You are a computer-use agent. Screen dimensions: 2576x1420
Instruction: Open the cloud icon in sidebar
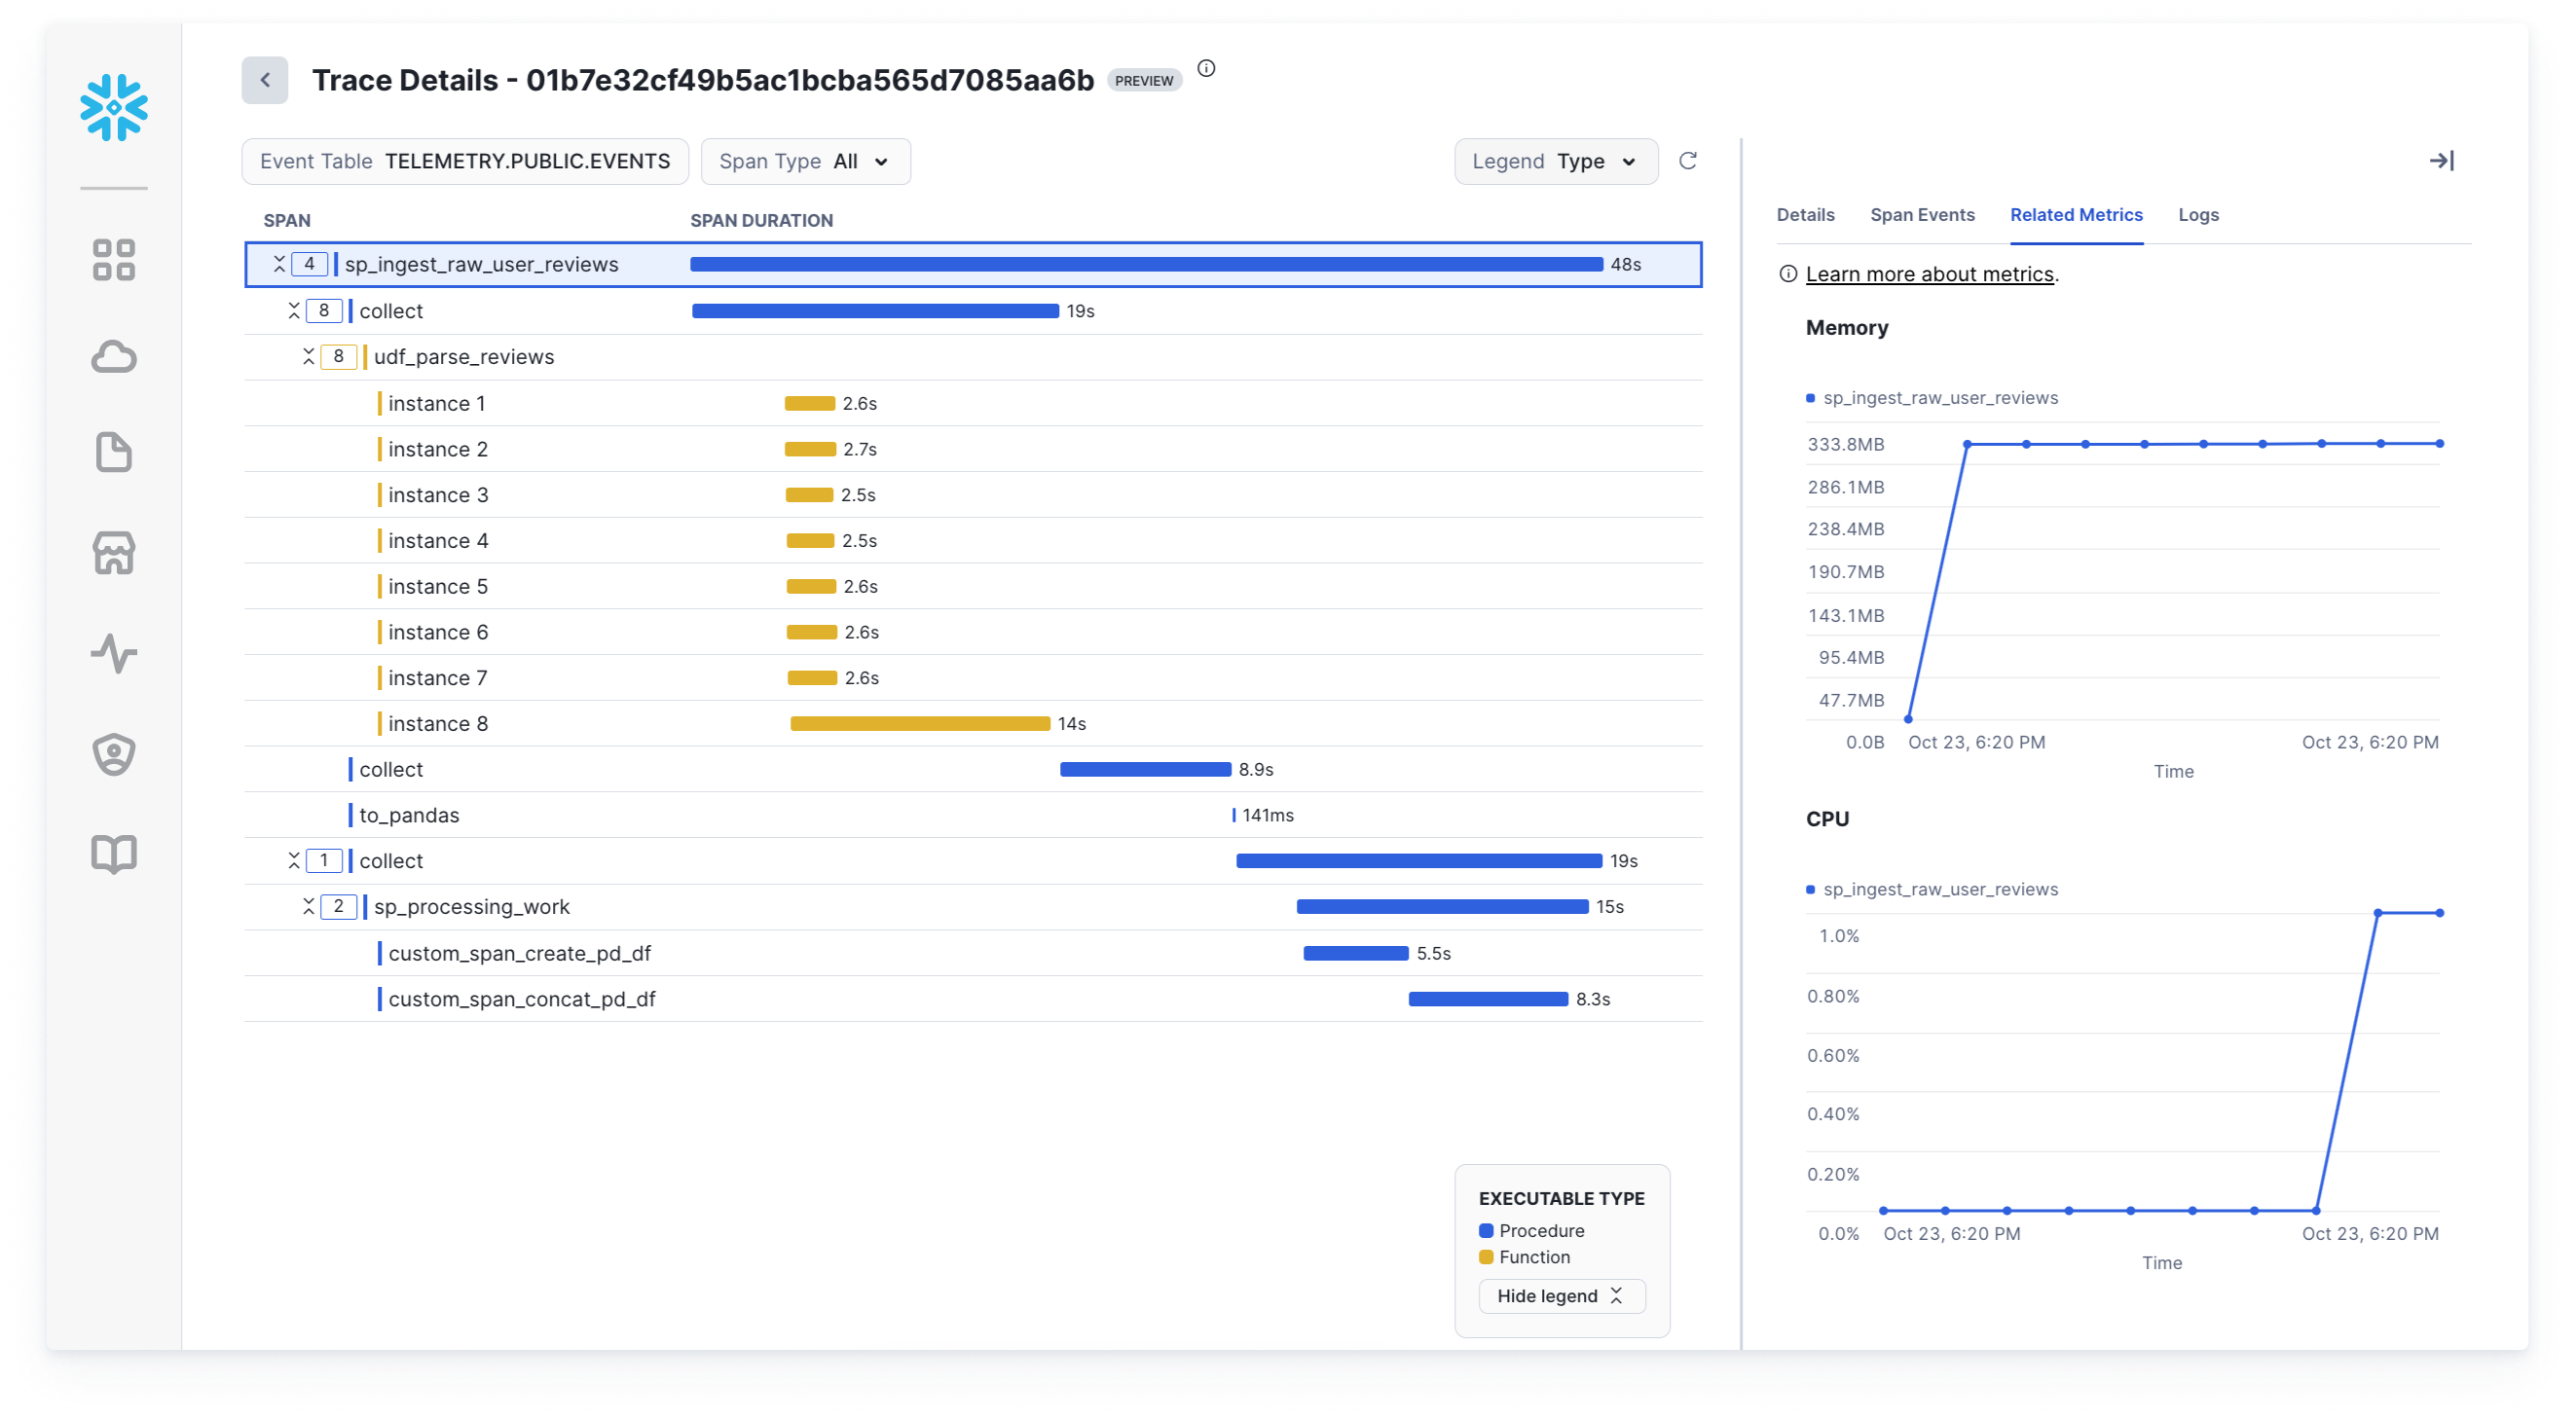[x=114, y=357]
